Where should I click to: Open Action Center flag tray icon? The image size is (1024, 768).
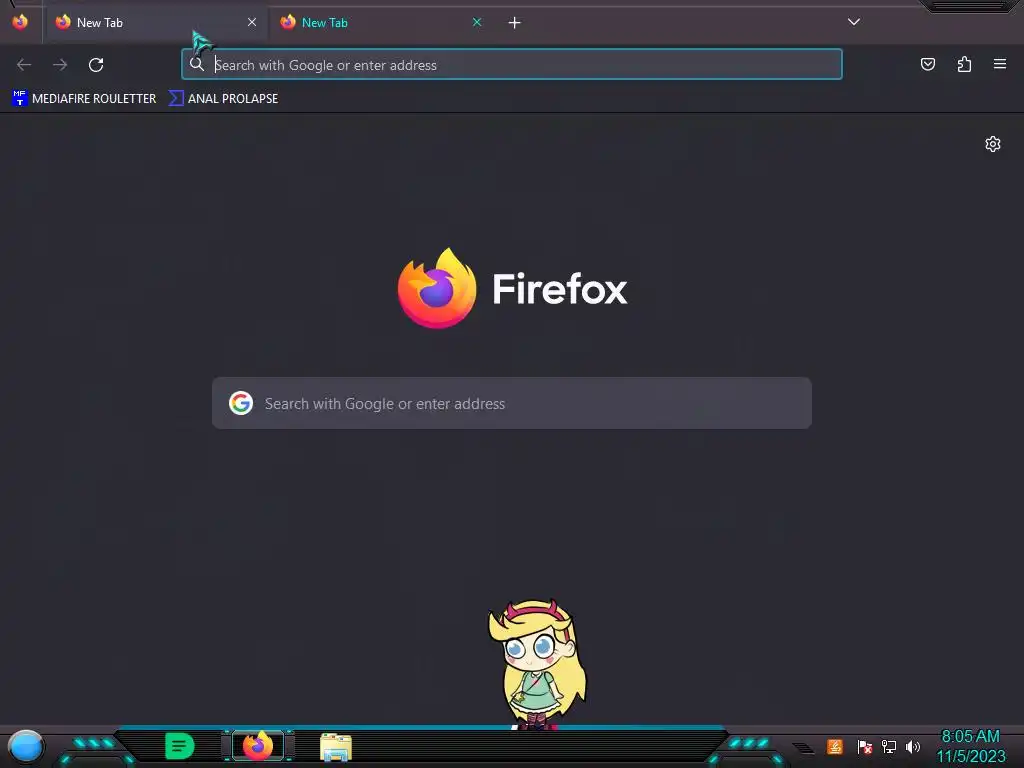865,746
